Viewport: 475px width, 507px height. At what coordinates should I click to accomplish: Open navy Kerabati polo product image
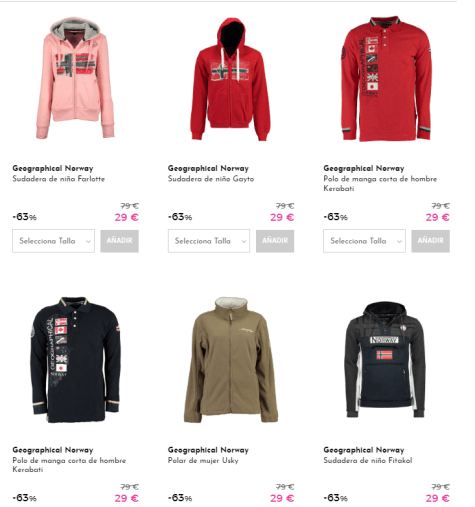(75, 360)
